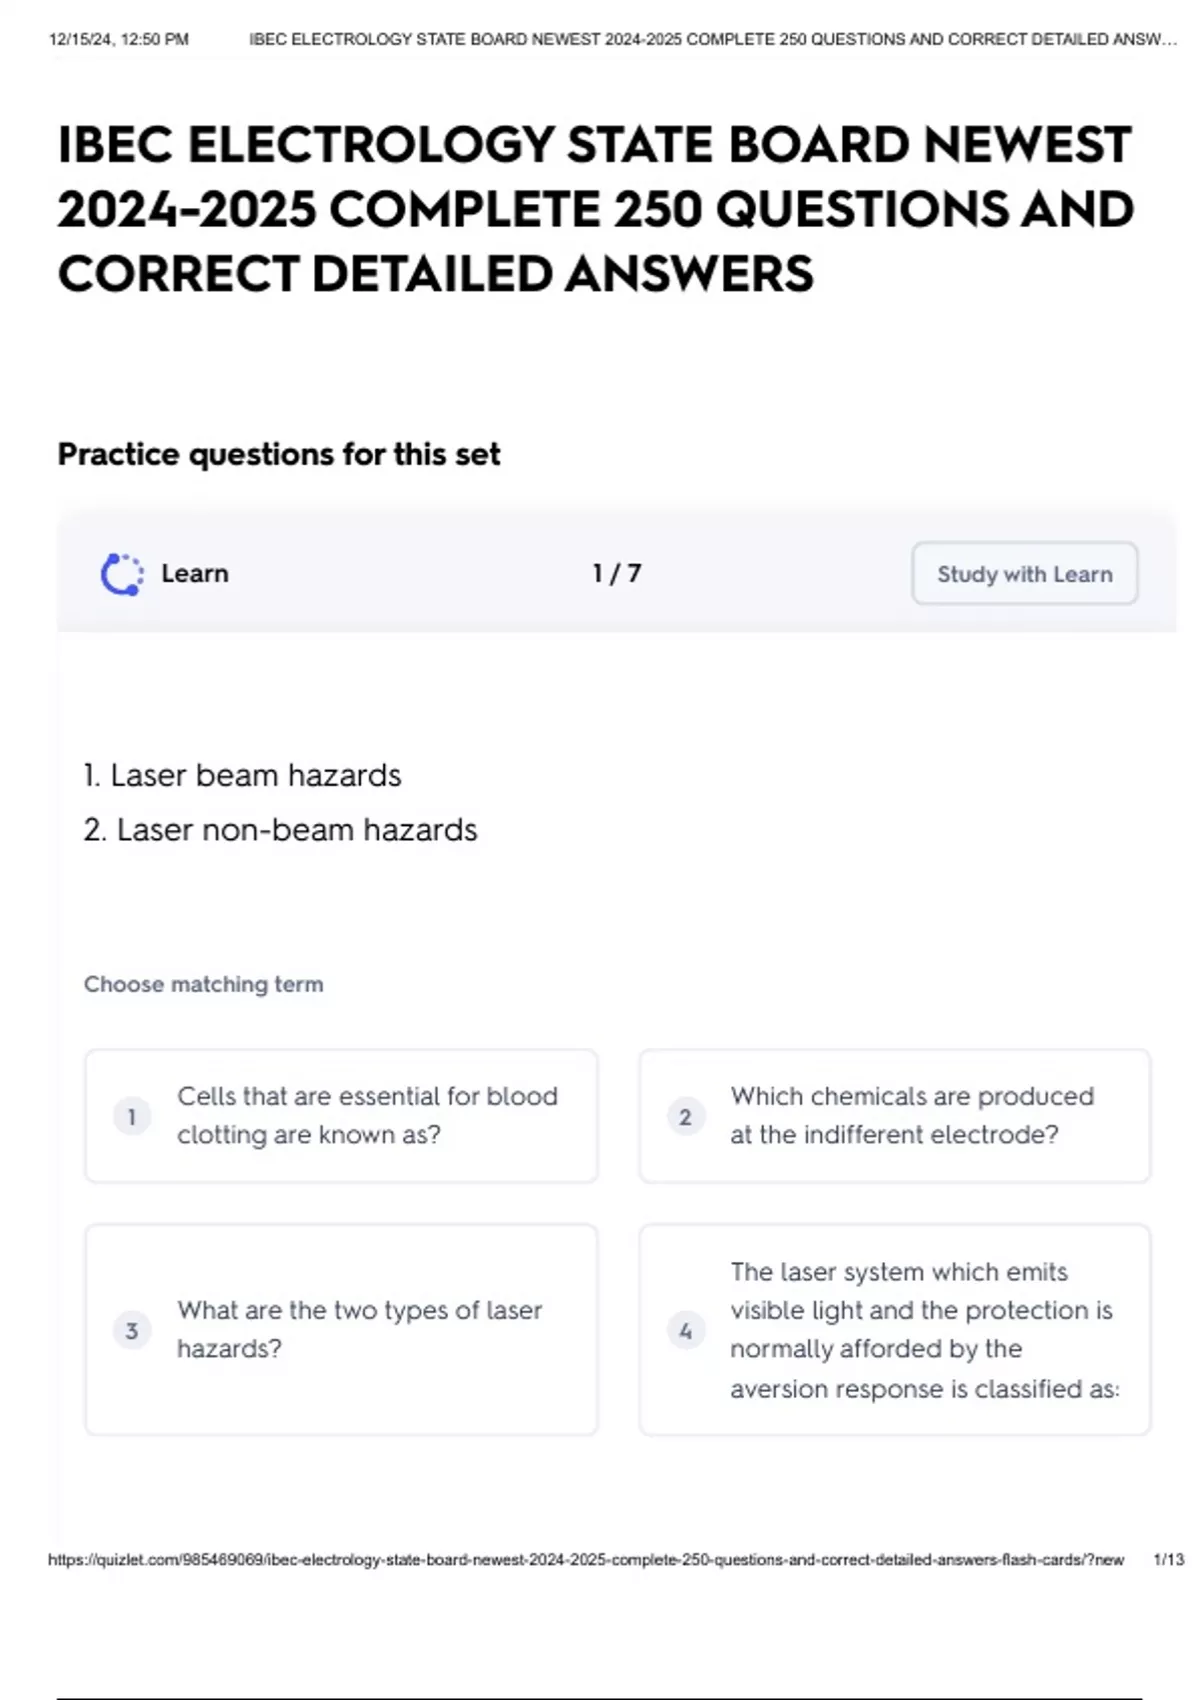Click the 1 / 7 progress counter

tap(617, 574)
